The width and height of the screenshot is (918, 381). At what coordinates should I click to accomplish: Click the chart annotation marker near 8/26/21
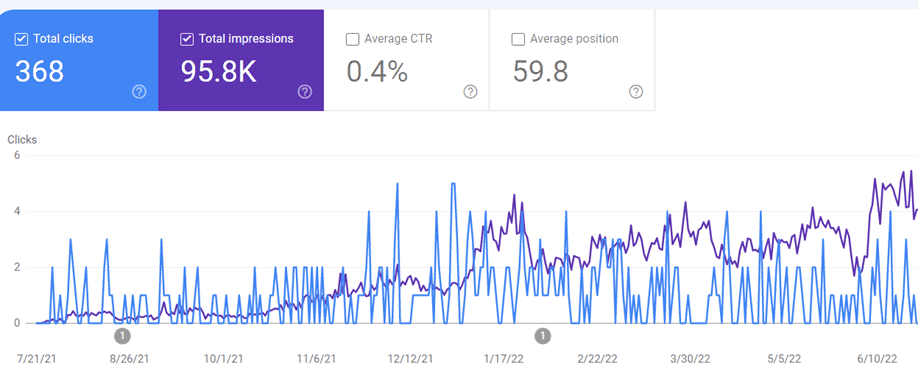pyautogui.click(x=122, y=336)
